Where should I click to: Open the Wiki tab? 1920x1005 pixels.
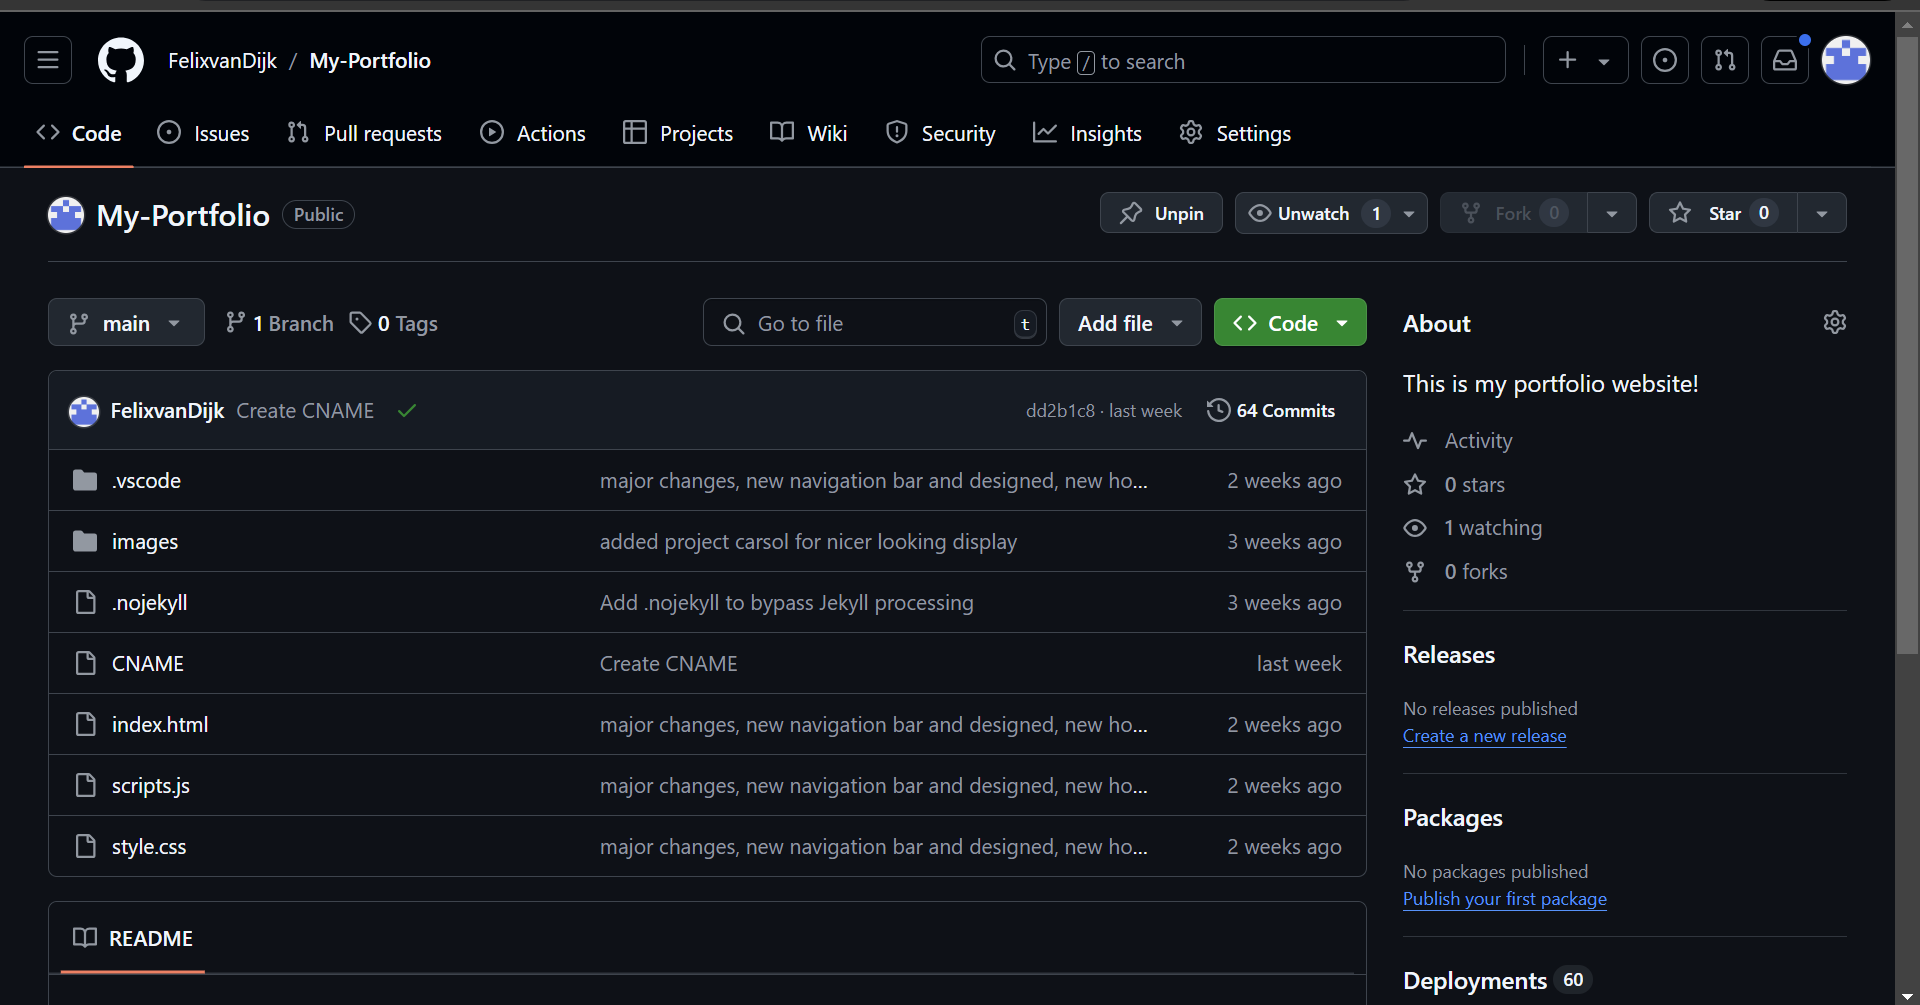click(809, 133)
